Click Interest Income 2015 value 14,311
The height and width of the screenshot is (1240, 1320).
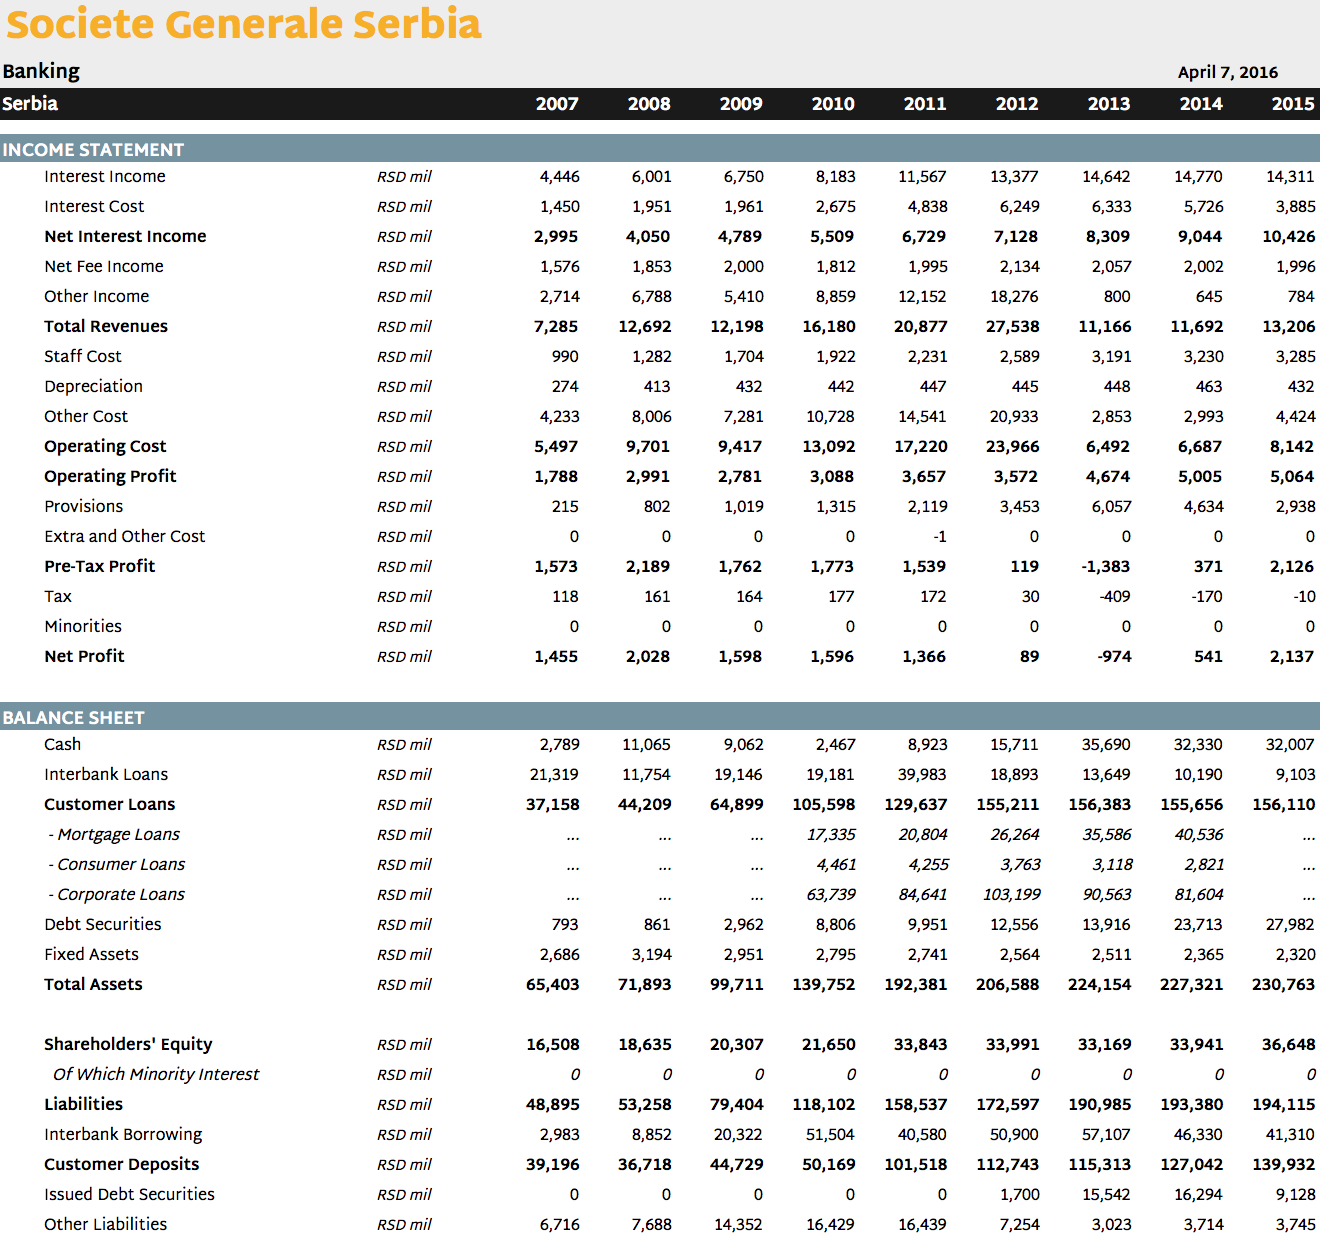1290,177
